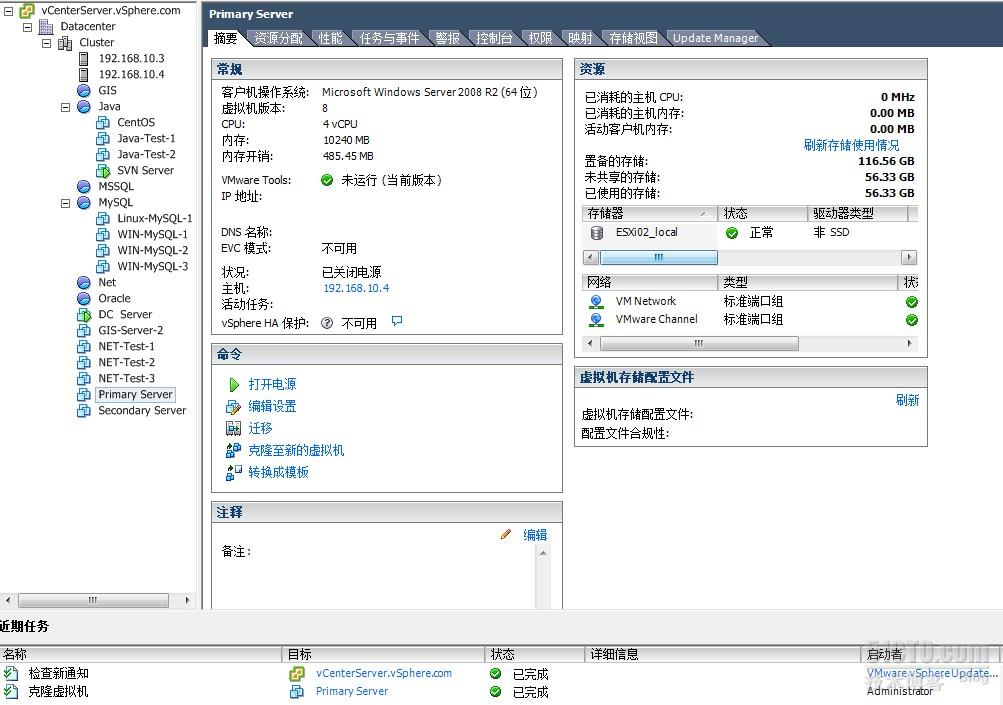Click 刷新存储使用情况 link
1003x705 pixels.
[851, 145]
